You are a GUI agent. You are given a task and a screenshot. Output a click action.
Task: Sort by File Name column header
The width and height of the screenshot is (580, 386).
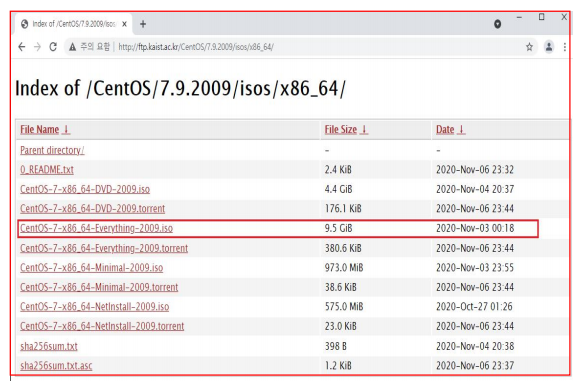click(x=45, y=129)
